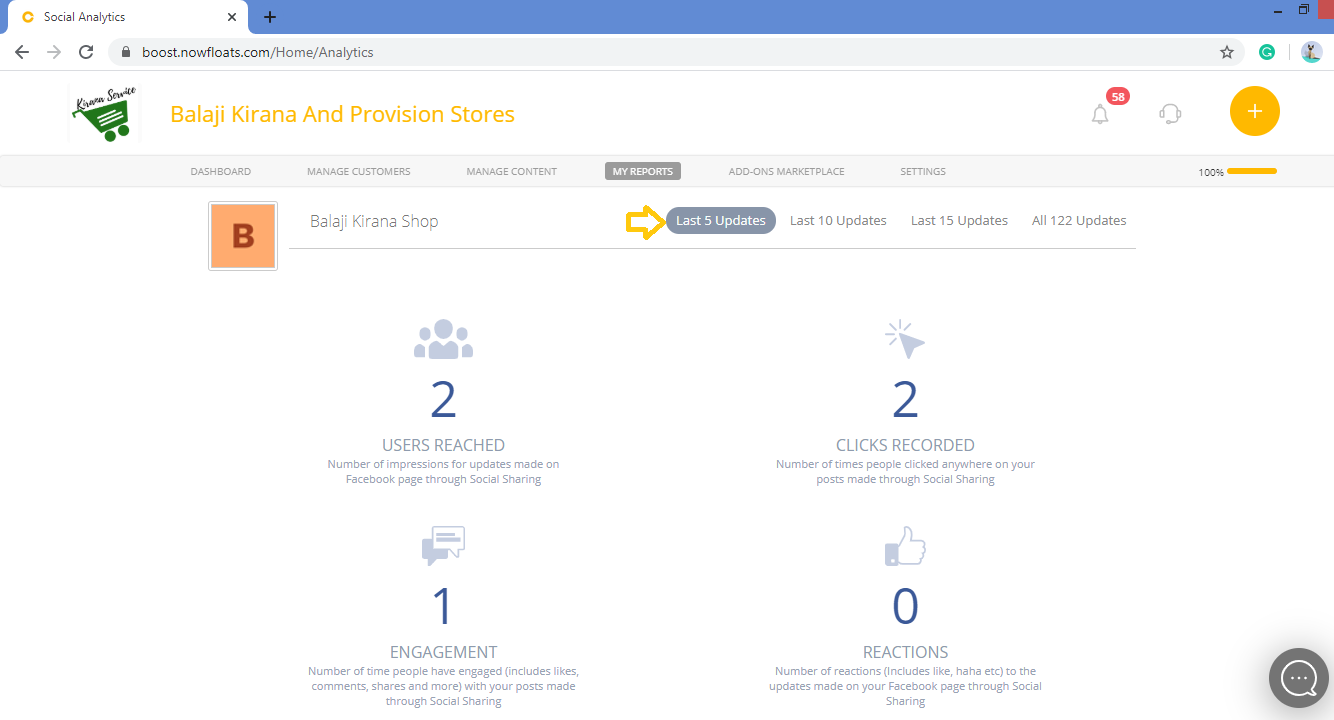Open Manage Customers menu
1334x720 pixels.
tap(358, 172)
